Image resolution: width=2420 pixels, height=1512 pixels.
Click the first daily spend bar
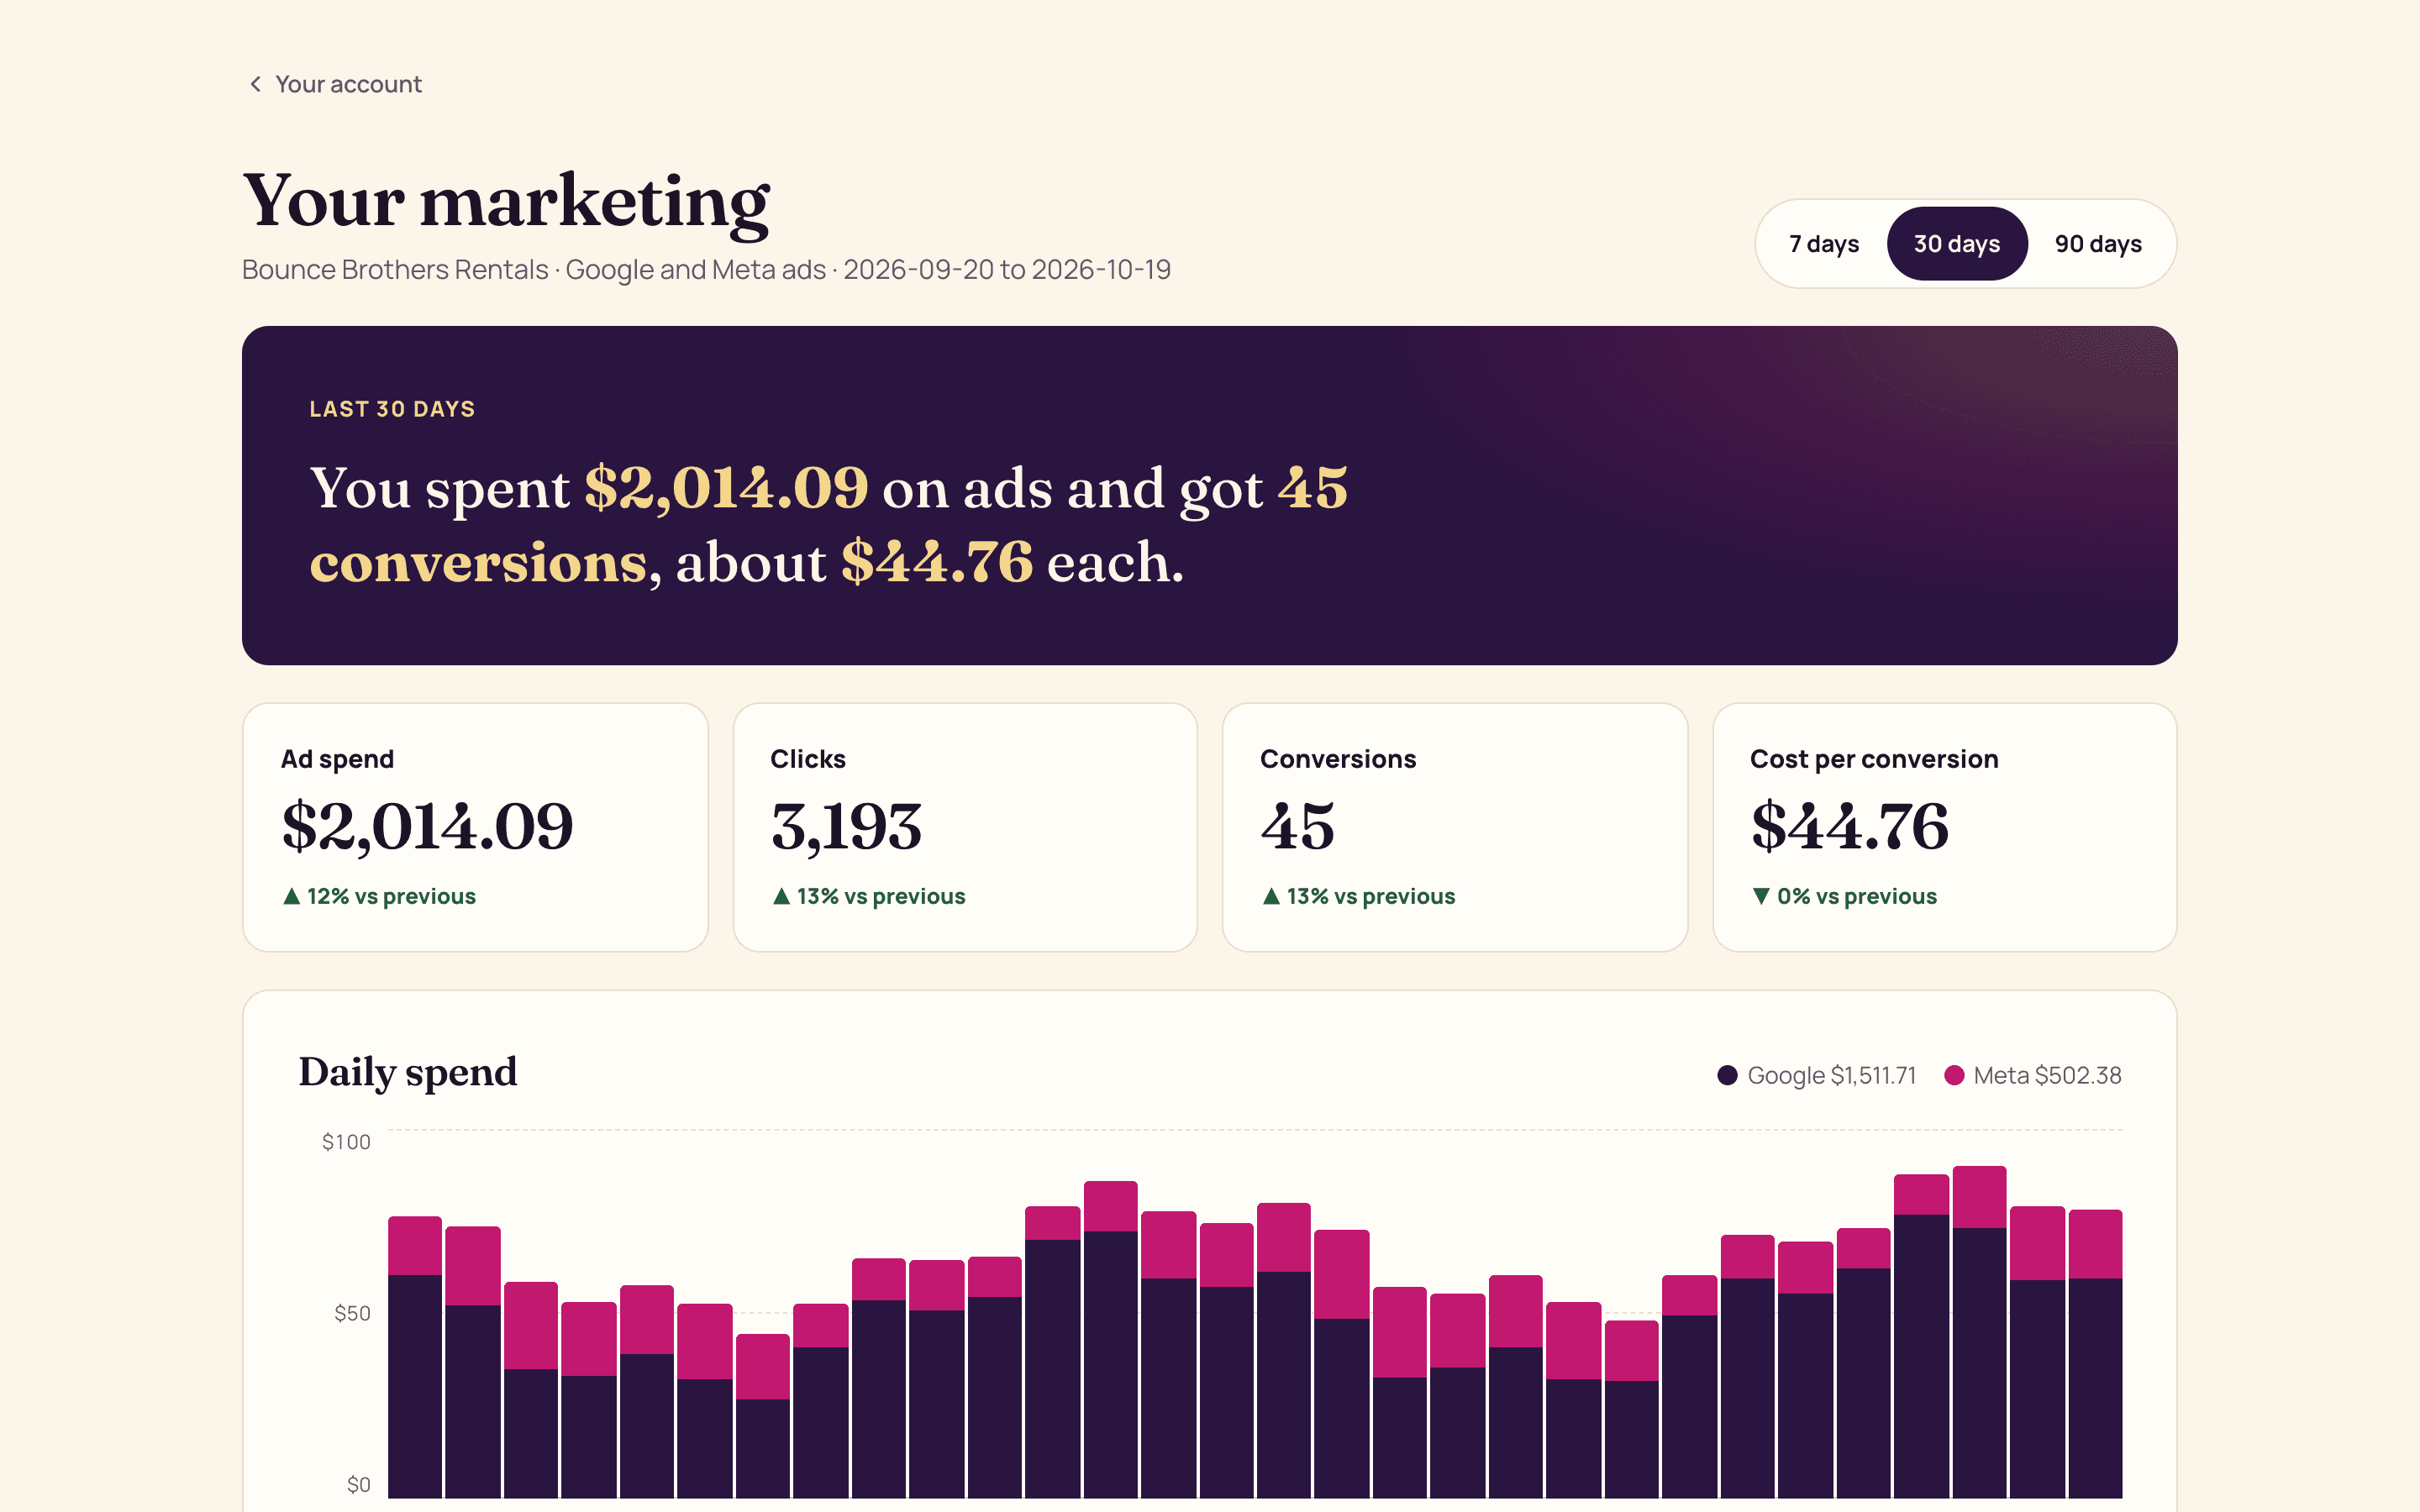(415, 1357)
